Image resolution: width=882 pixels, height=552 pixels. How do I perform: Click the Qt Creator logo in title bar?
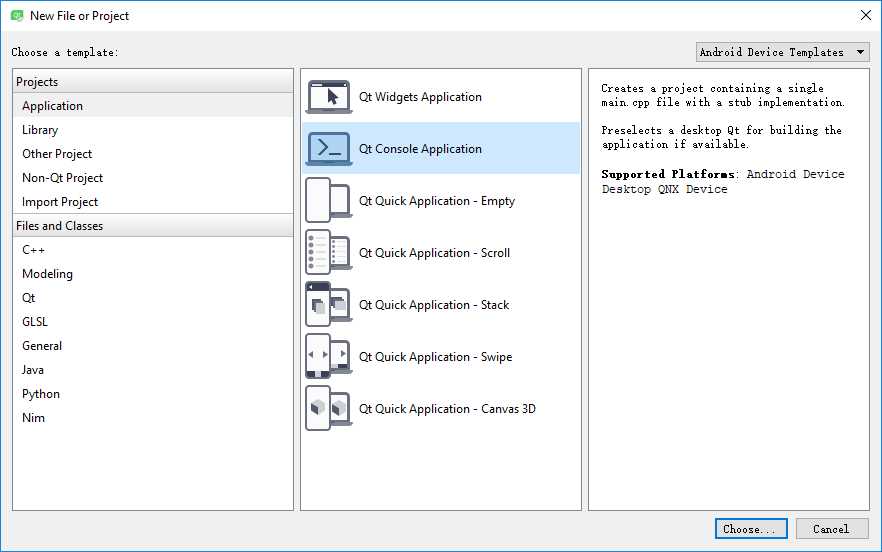pyautogui.click(x=17, y=16)
